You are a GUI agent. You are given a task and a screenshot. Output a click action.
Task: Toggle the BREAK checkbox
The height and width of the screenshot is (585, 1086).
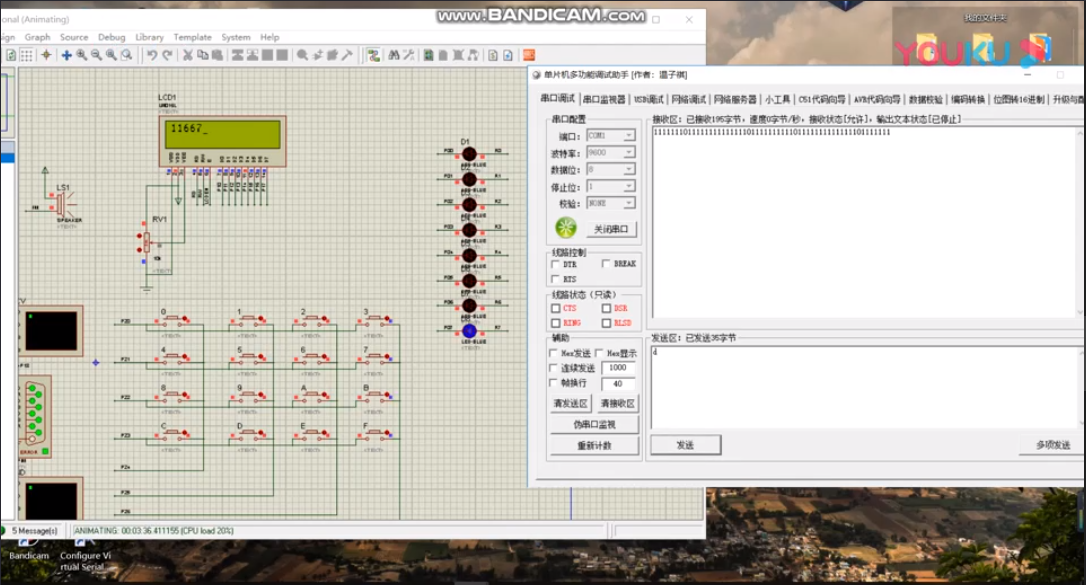tap(606, 264)
